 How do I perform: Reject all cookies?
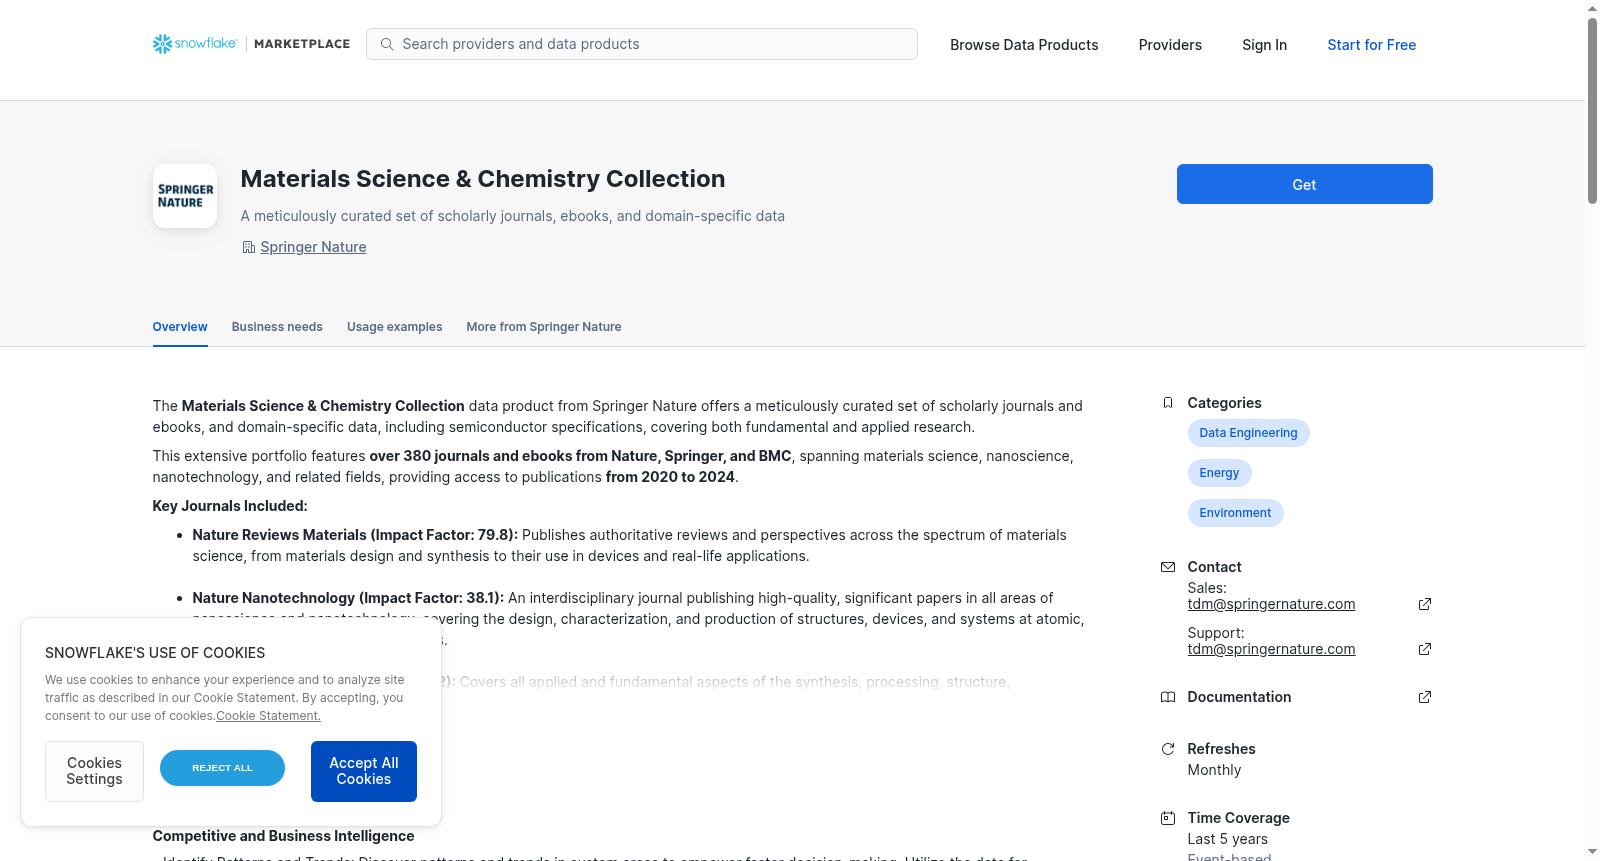point(222,768)
